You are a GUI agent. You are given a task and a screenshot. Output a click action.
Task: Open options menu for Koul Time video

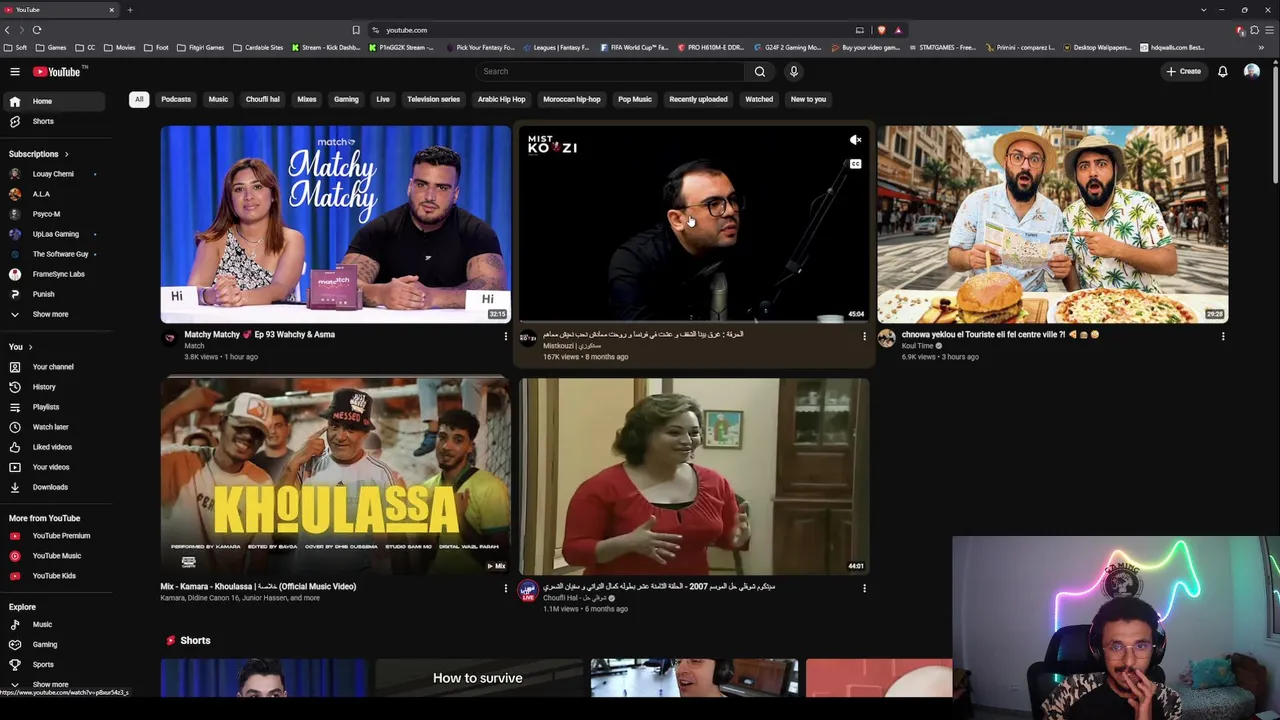coord(1222,337)
